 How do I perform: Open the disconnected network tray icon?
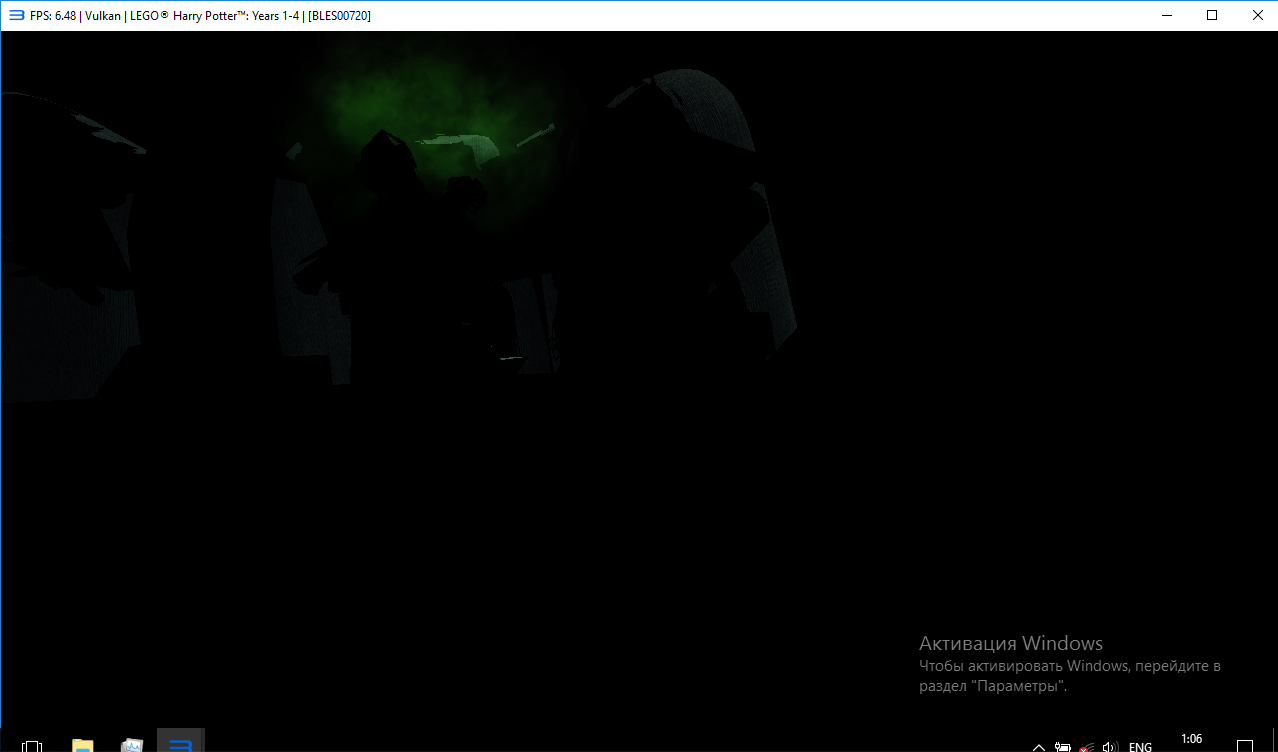1086,746
